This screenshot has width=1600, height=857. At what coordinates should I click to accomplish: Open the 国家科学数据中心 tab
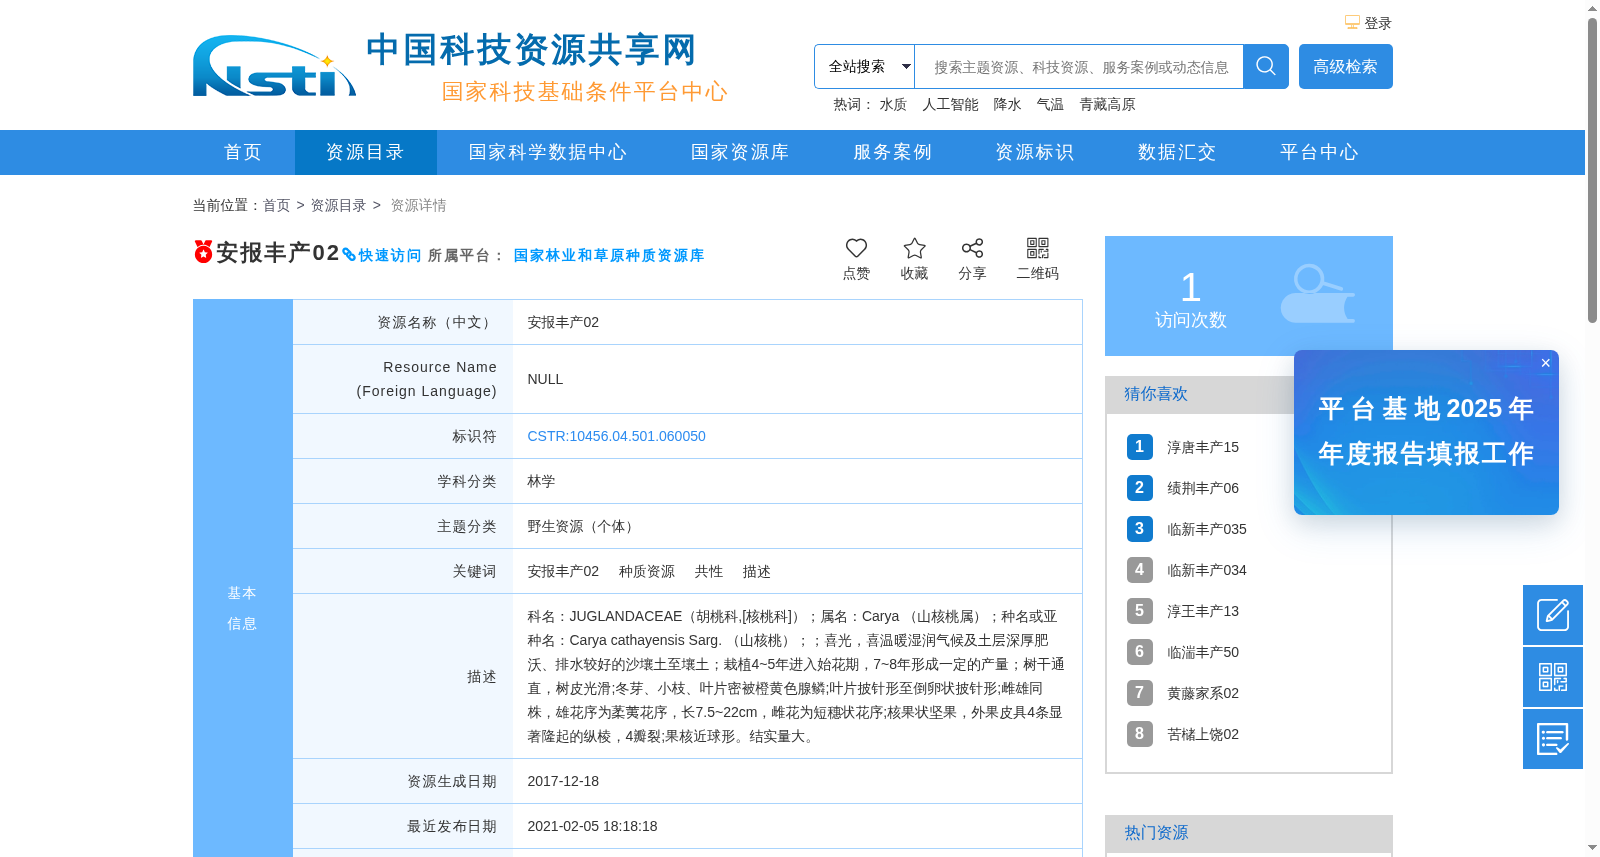click(x=548, y=152)
